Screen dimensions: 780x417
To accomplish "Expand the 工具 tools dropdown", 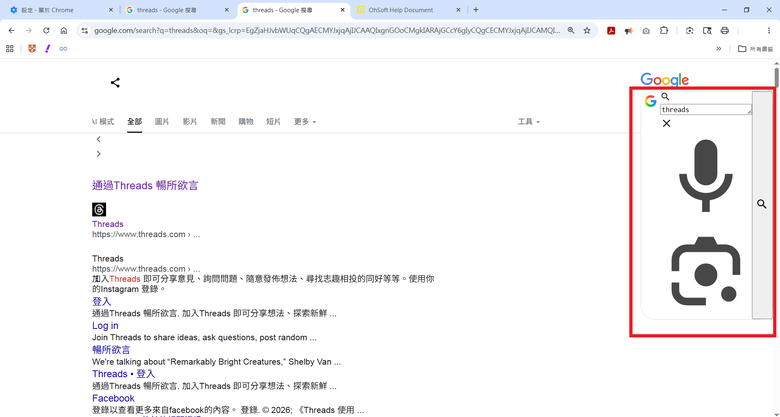I will 529,122.
